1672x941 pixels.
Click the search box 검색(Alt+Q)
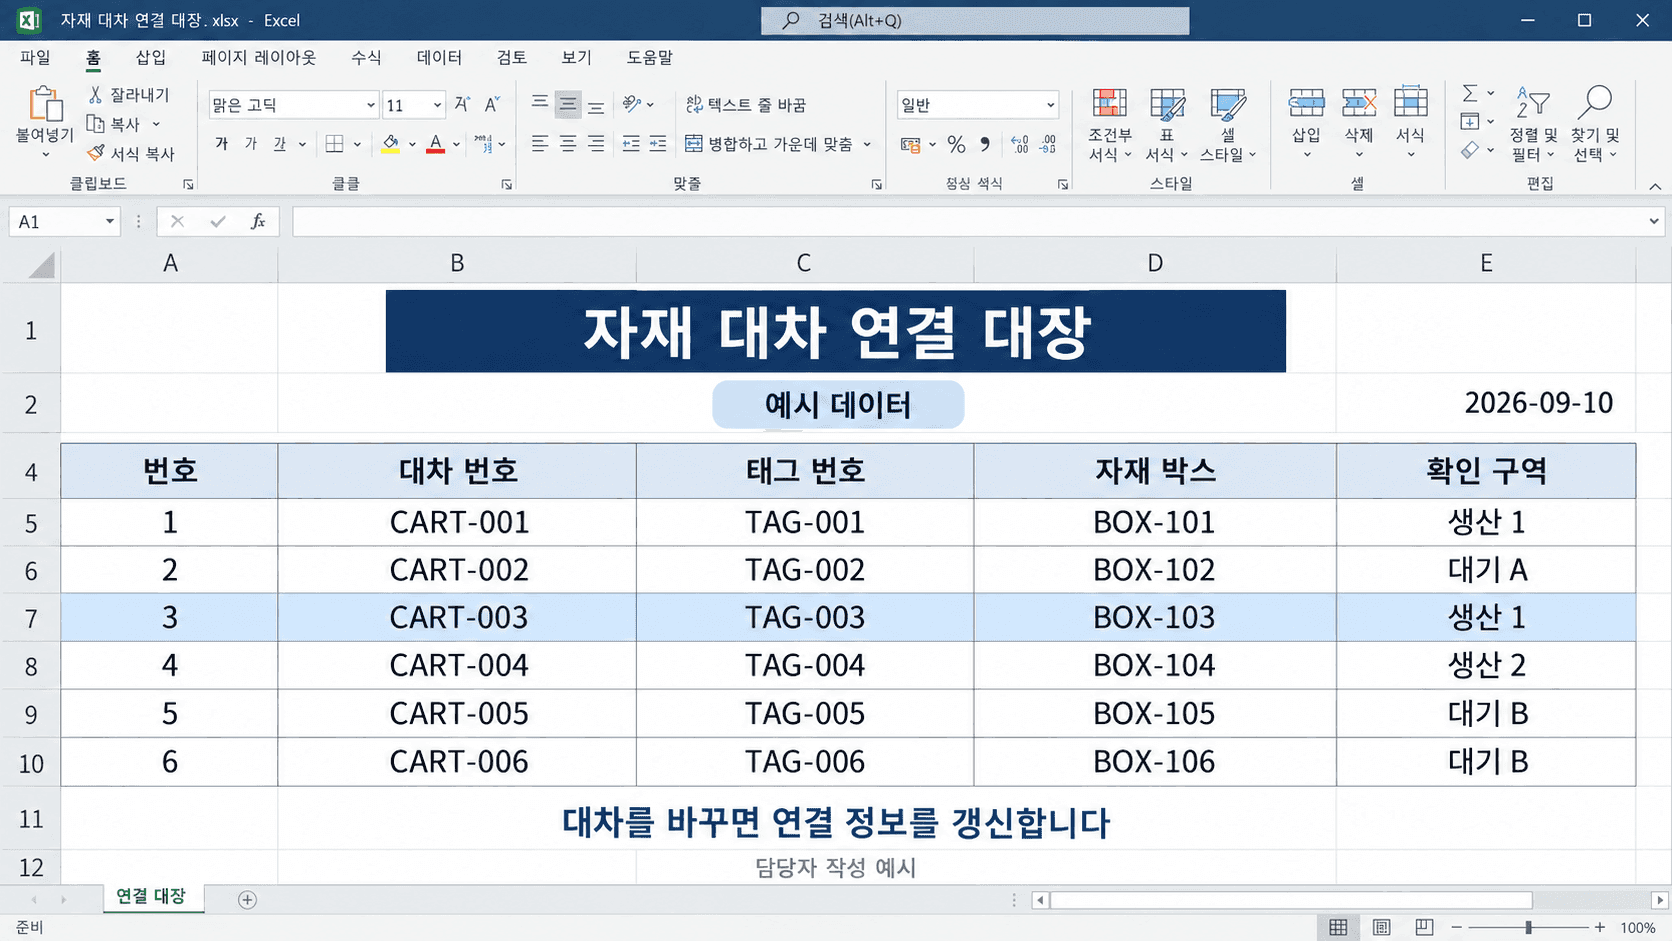pos(975,20)
